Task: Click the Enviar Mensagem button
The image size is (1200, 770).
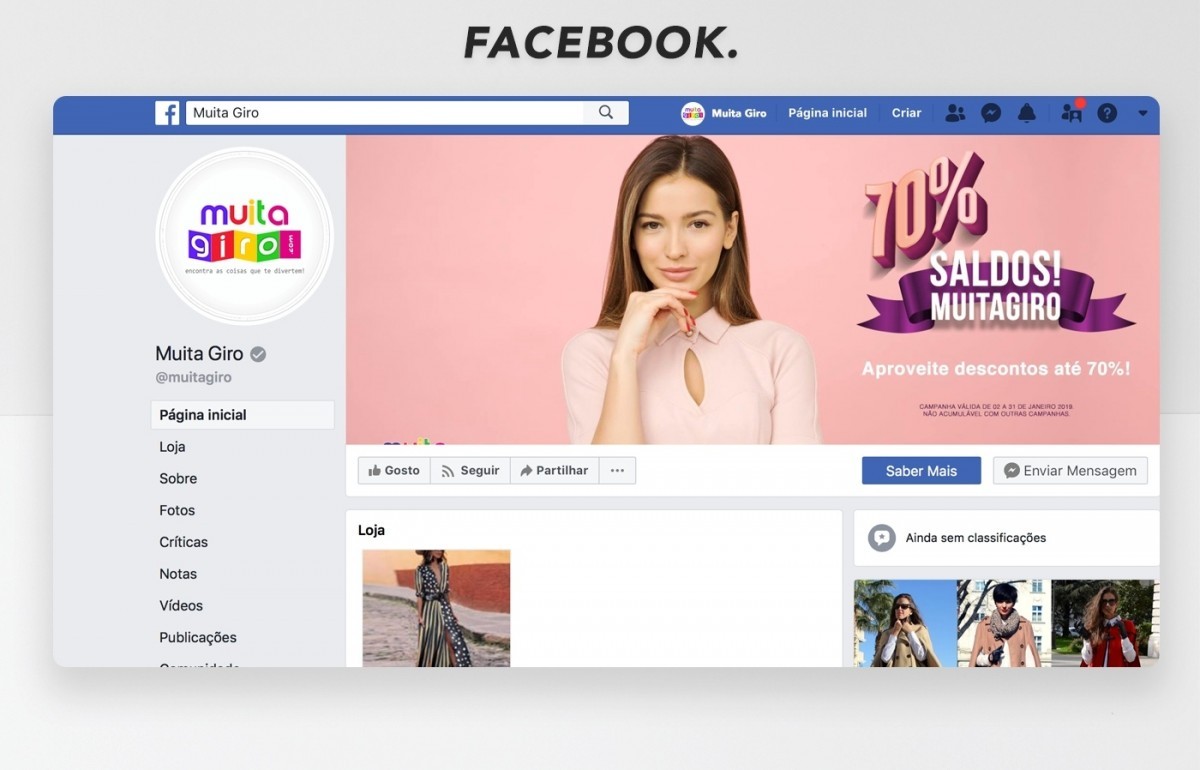Action: click(x=1070, y=471)
